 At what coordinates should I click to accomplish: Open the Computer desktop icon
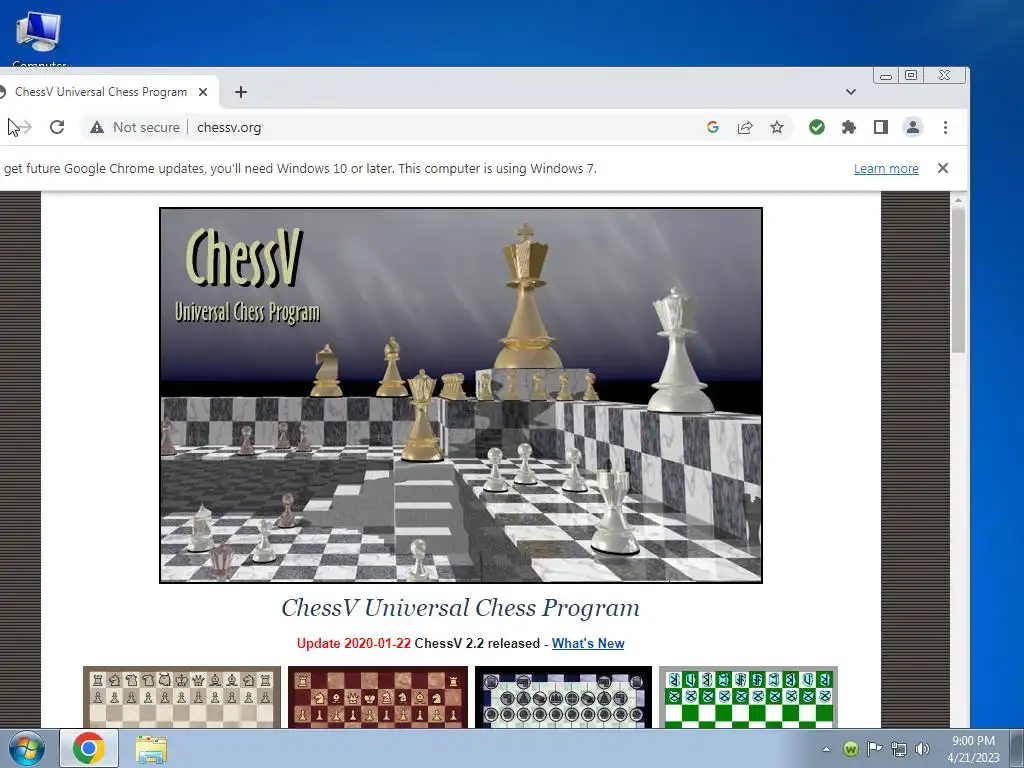pos(39,38)
